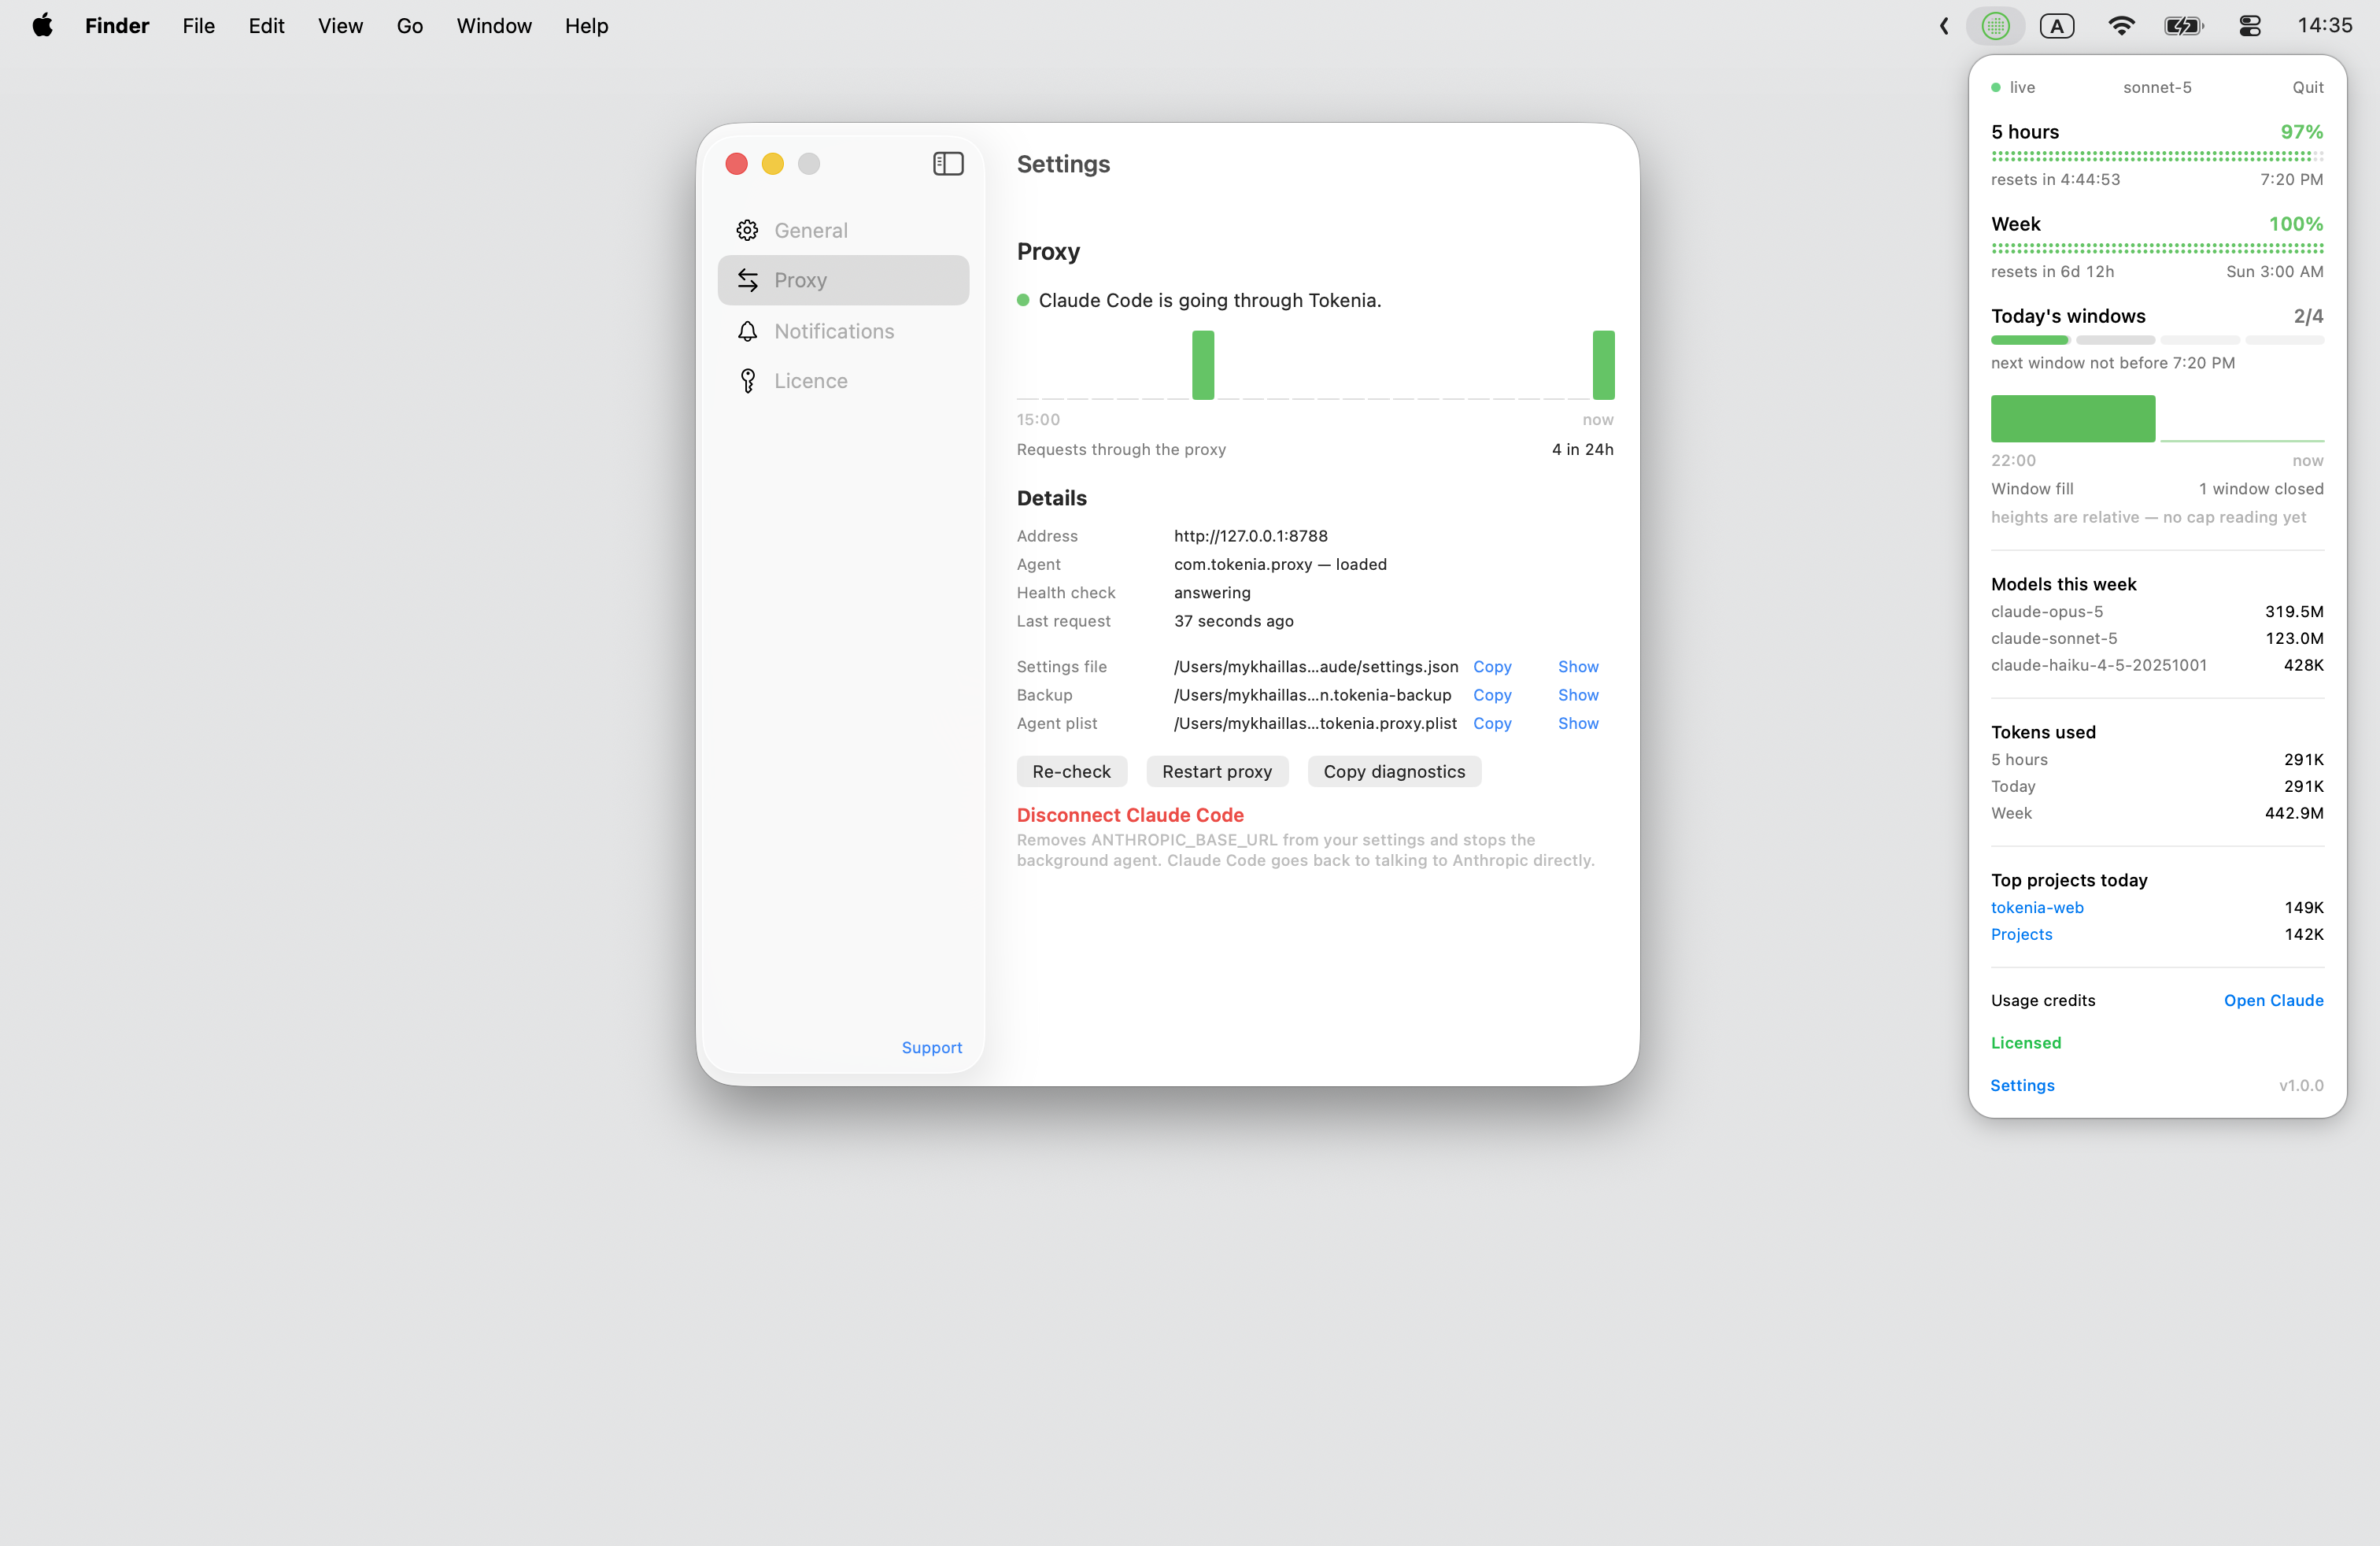
Task: Click Today's windows segmented progress bar
Action: click(2157, 340)
